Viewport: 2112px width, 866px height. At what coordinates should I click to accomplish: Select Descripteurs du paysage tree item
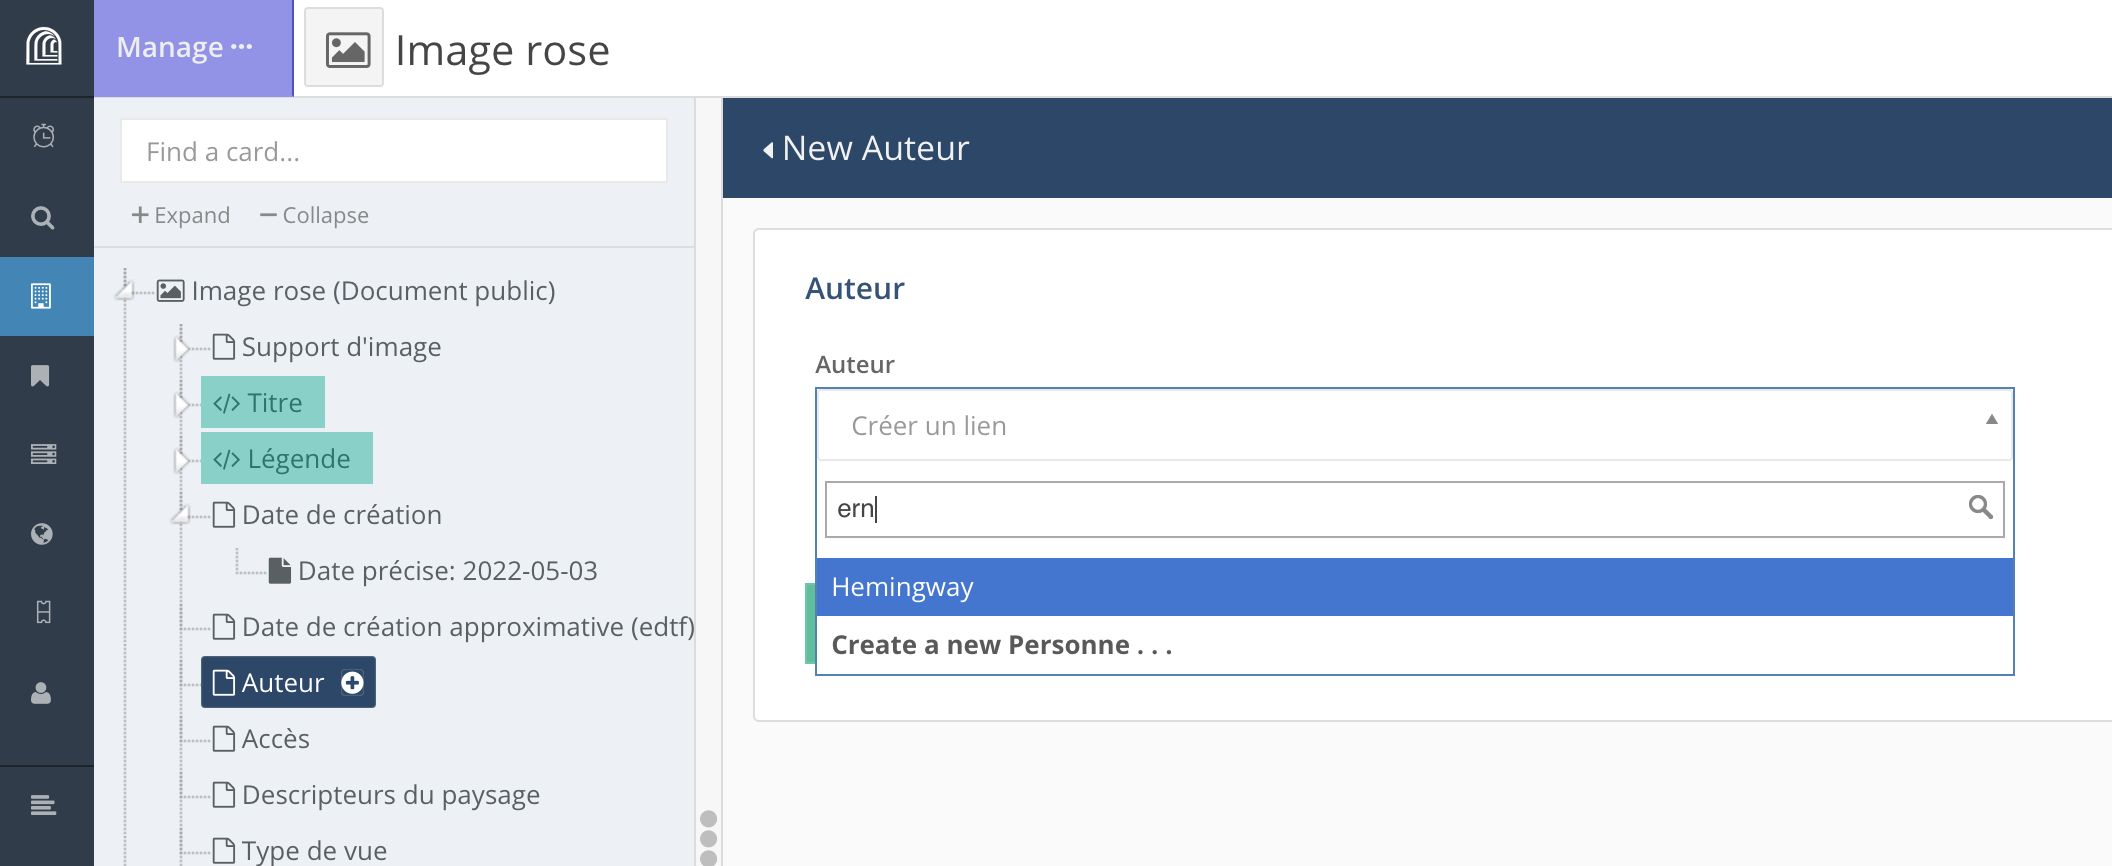(390, 795)
